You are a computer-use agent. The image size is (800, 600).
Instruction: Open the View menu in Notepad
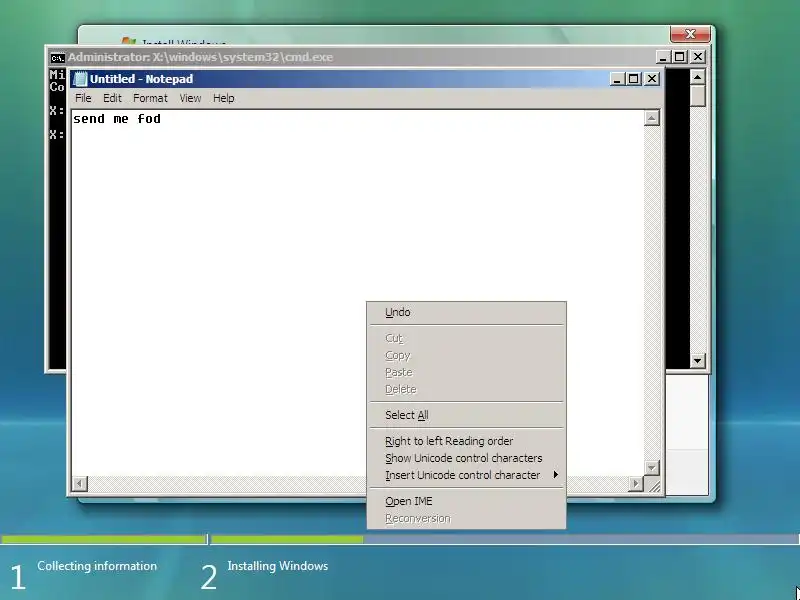(190, 98)
